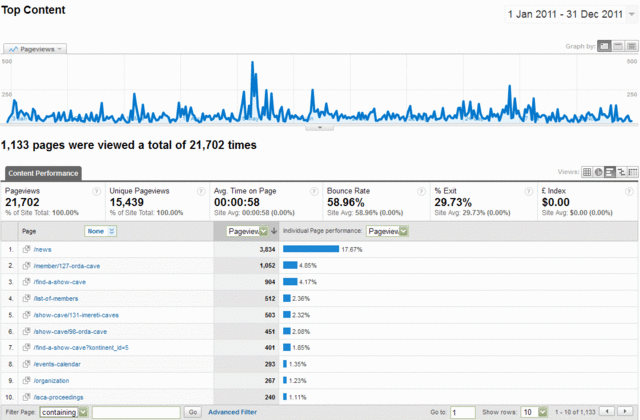Open the Pageviews graph metric dropdown
Viewport: 640px width, 420px height.
pyautogui.click(x=35, y=47)
